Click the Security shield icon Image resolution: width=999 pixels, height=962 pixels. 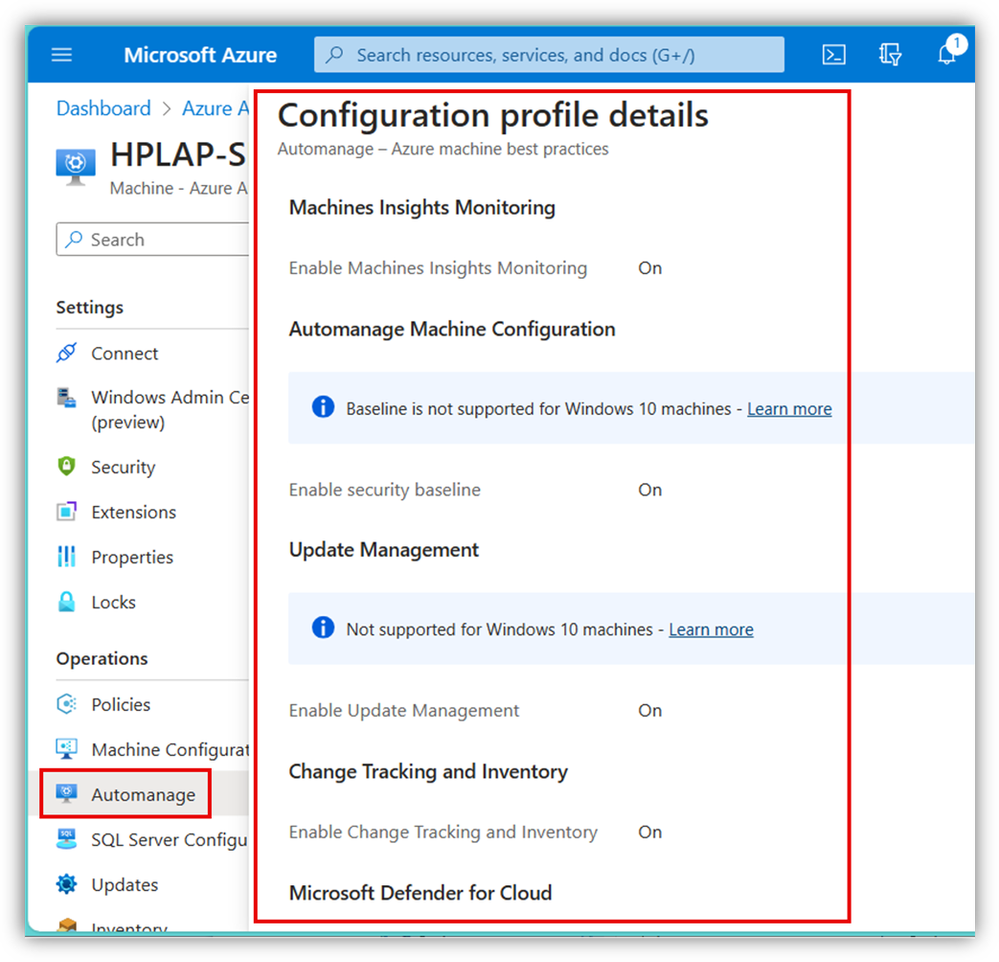(67, 466)
